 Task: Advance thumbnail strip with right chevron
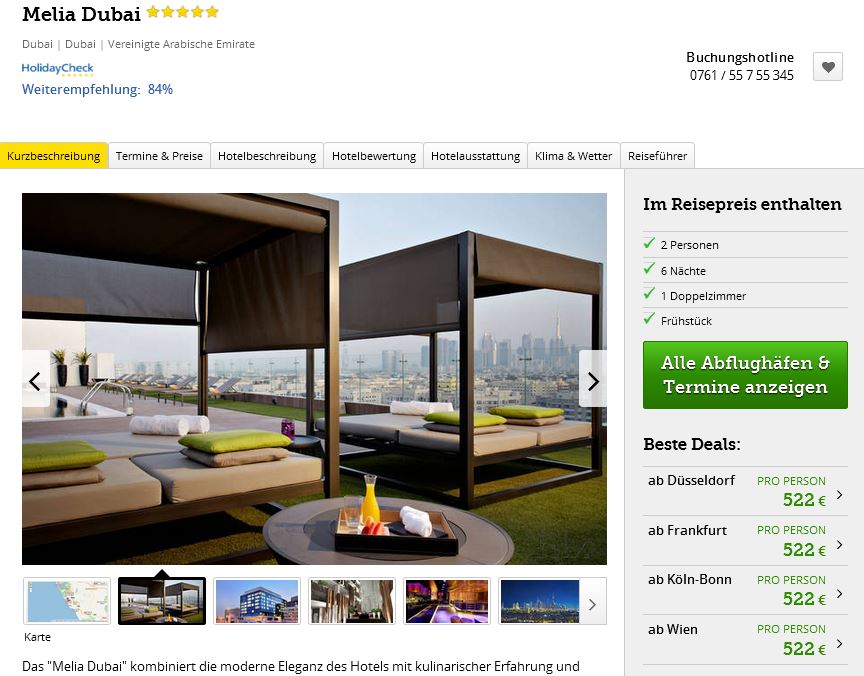coord(592,604)
